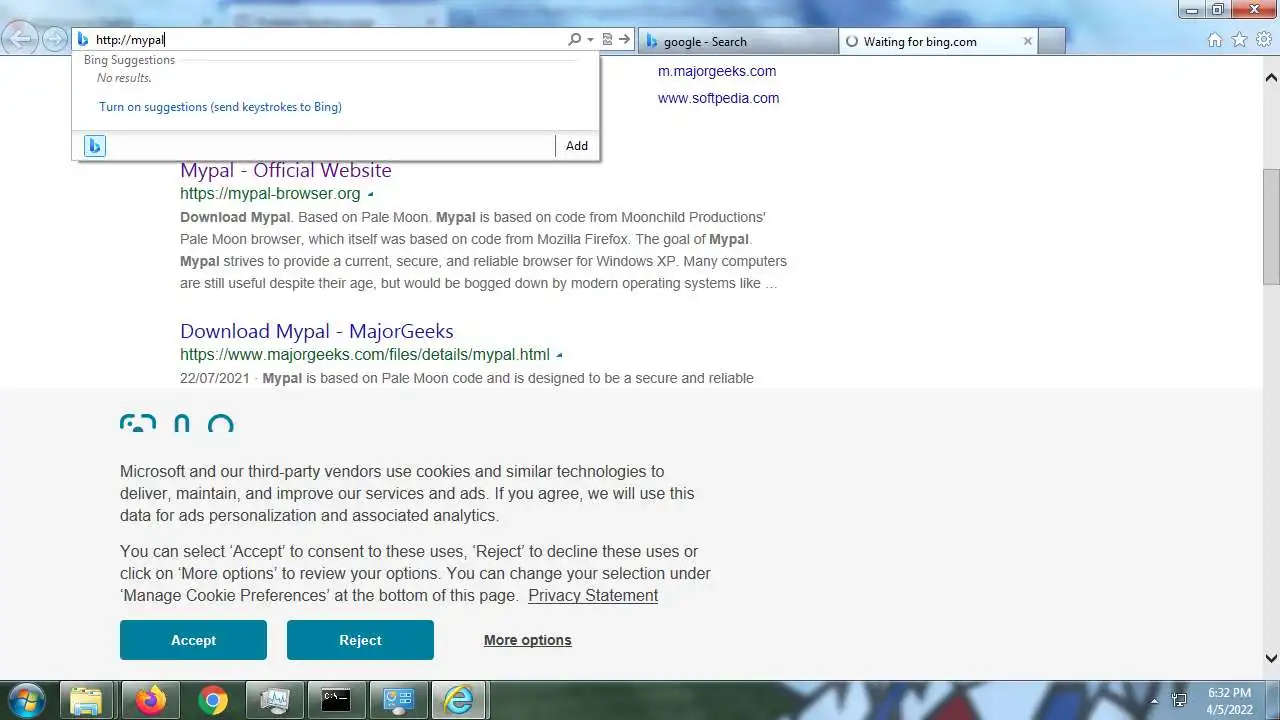Click the Internet Explorer taskbar icon

[459, 700]
